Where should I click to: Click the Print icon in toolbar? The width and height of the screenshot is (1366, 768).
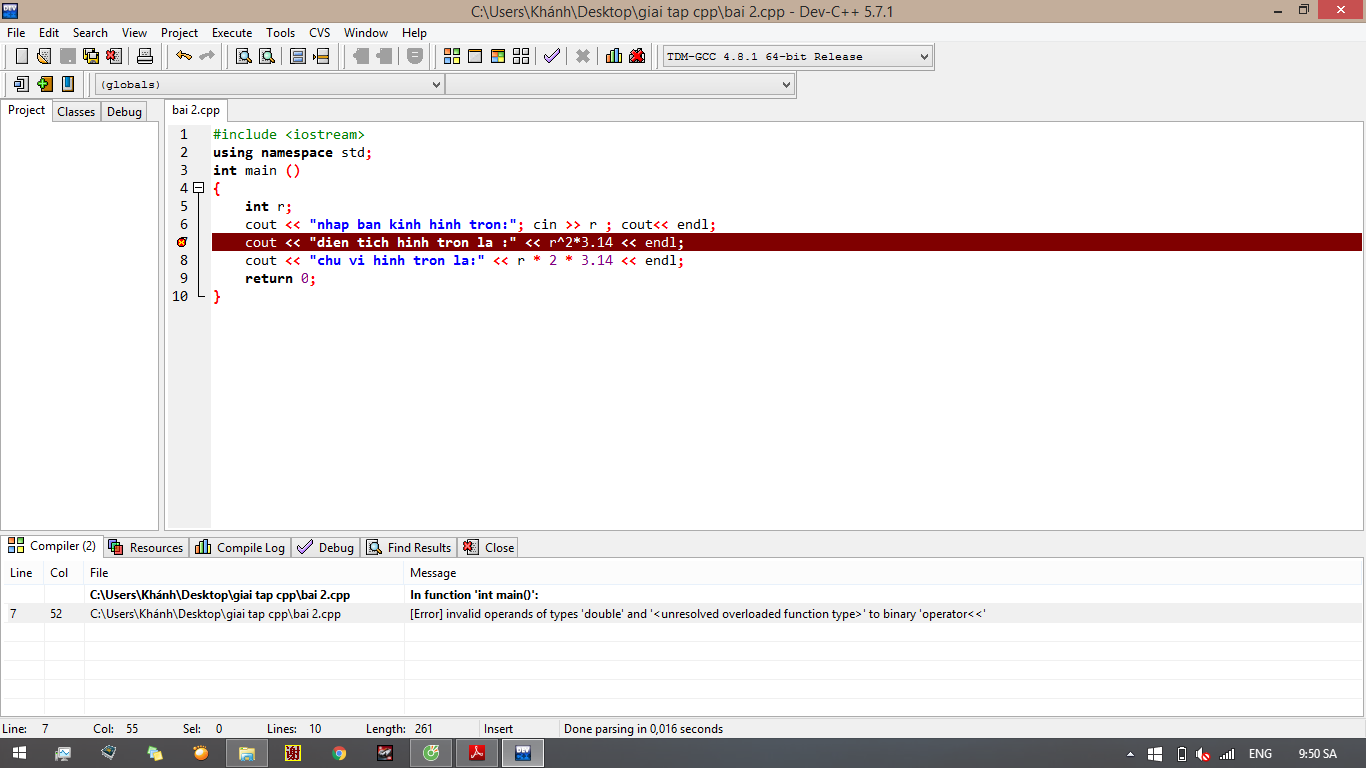(145, 56)
